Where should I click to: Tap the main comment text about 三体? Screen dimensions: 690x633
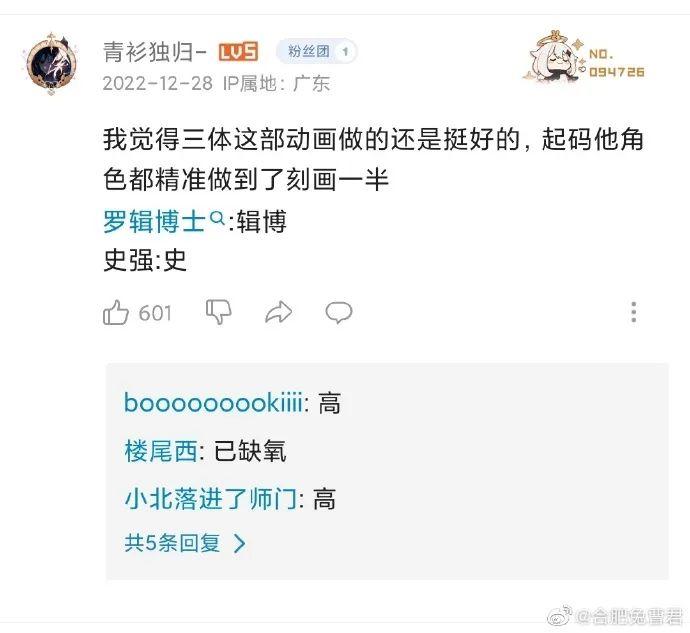[x=374, y=159]
